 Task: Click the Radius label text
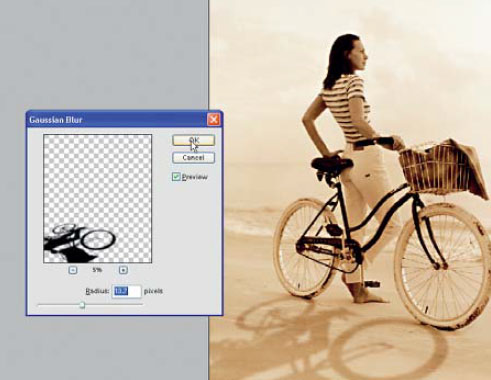(97, 291)
